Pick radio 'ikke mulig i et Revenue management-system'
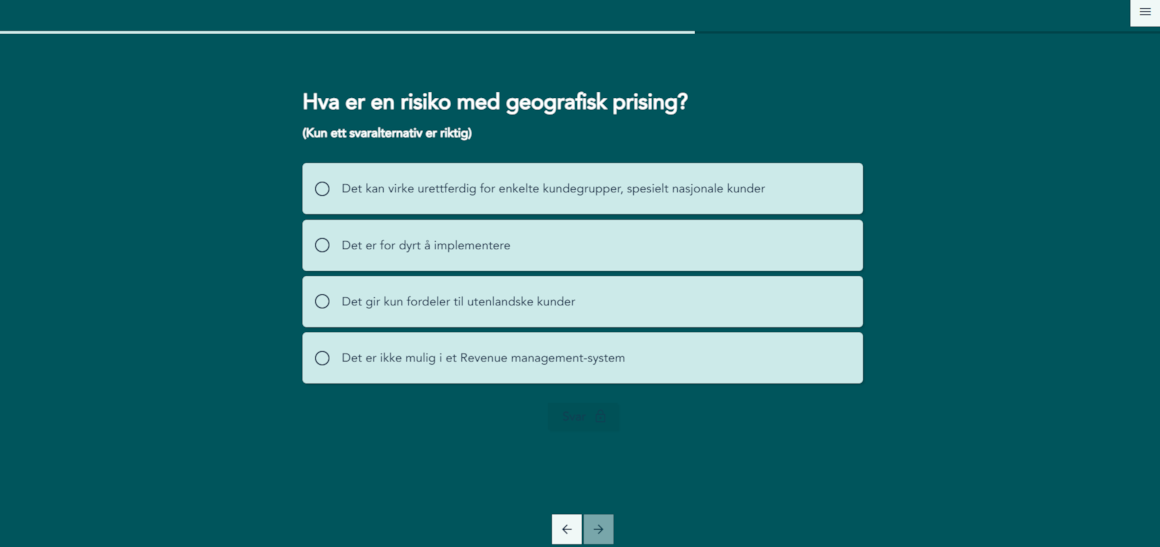This screenshot has height=547, width=1160. click(322, 358)
